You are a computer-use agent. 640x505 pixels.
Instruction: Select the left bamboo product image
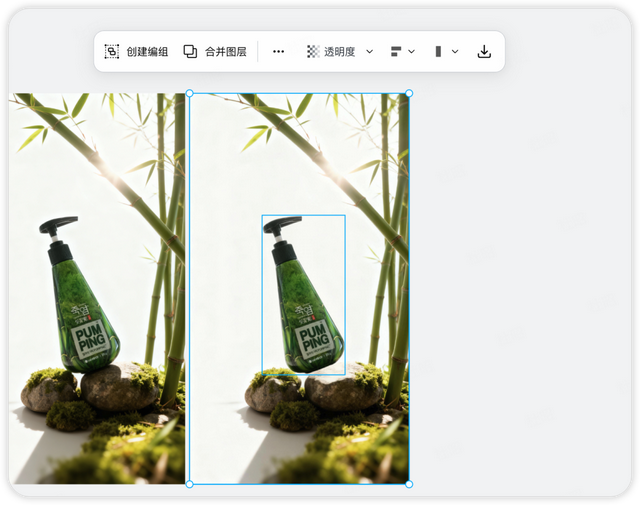pos(97,289)
